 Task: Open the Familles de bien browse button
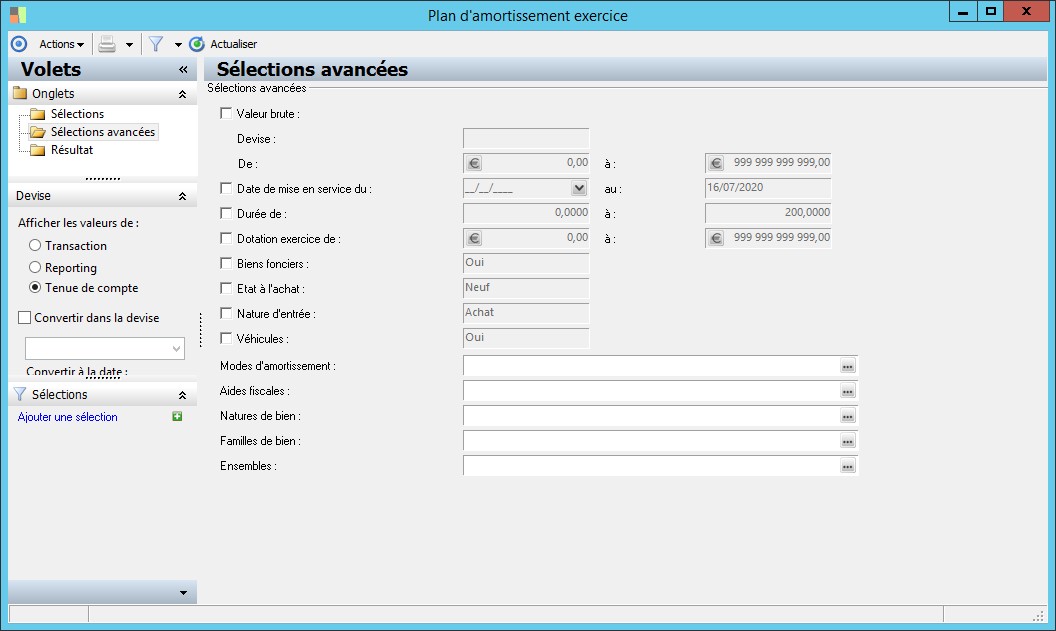(x=848, y=442)
